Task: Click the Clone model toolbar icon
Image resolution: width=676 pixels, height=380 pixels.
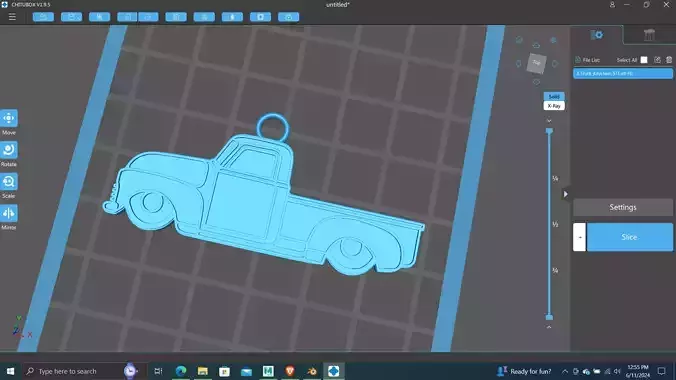Action: 100,17
